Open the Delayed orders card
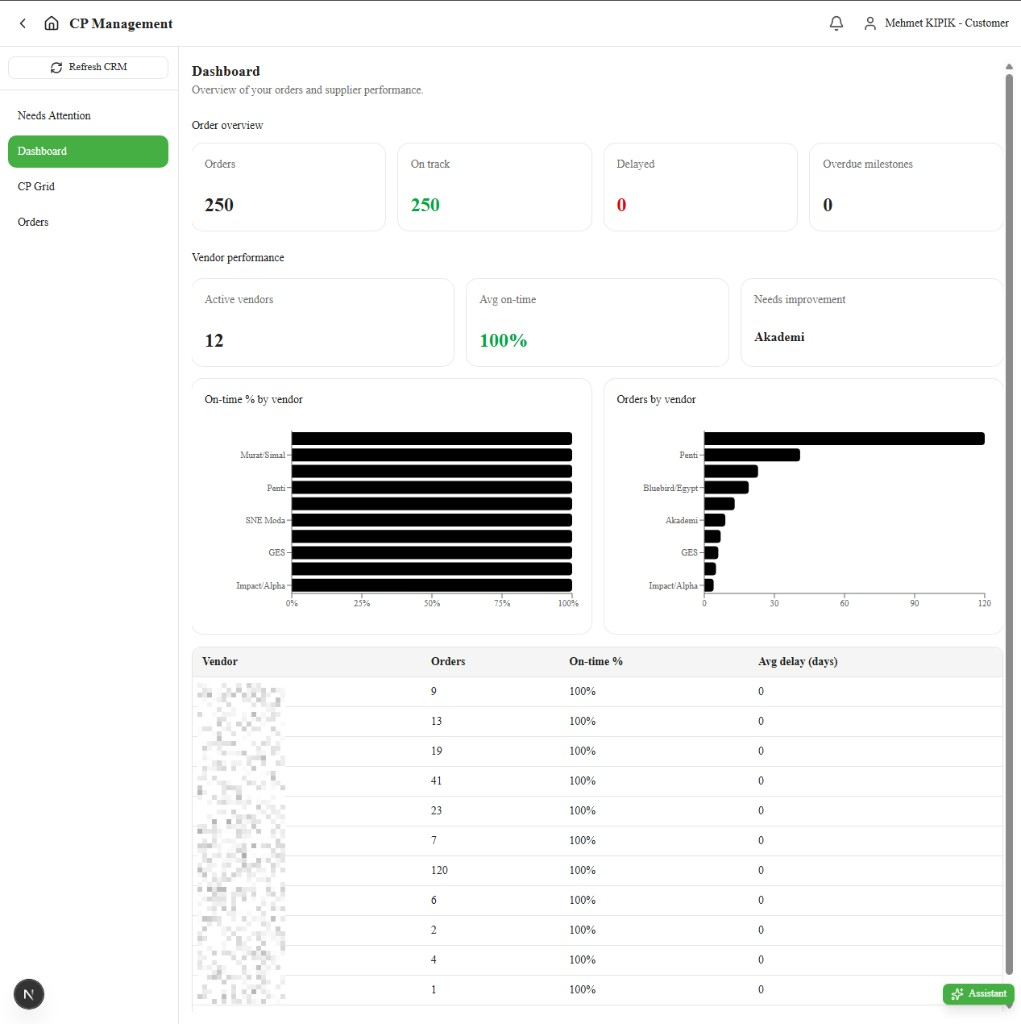 [x=700, y=187]
